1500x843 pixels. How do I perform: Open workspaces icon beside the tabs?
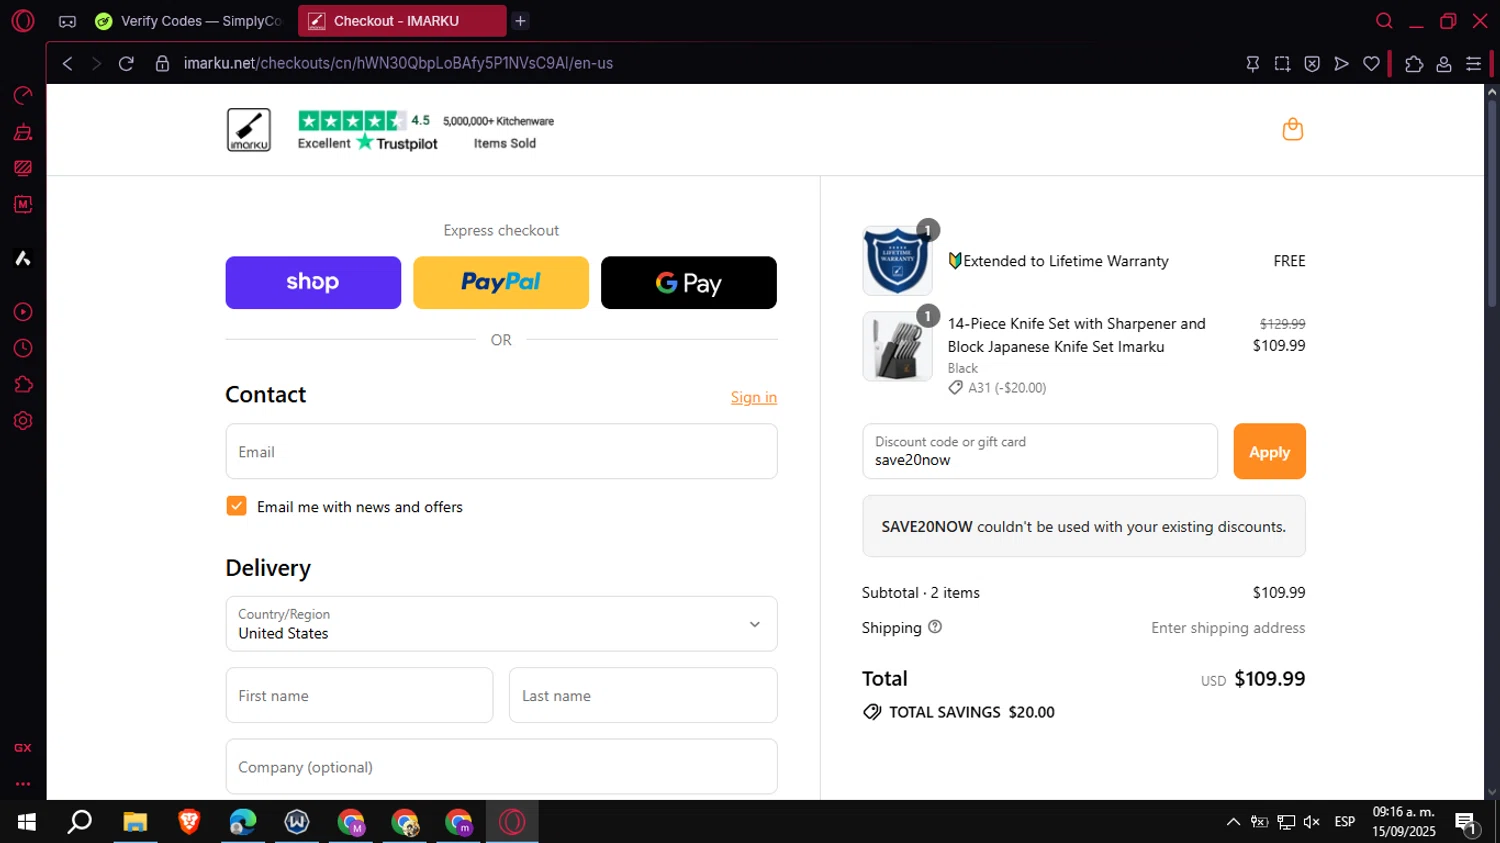click(67, 21)
